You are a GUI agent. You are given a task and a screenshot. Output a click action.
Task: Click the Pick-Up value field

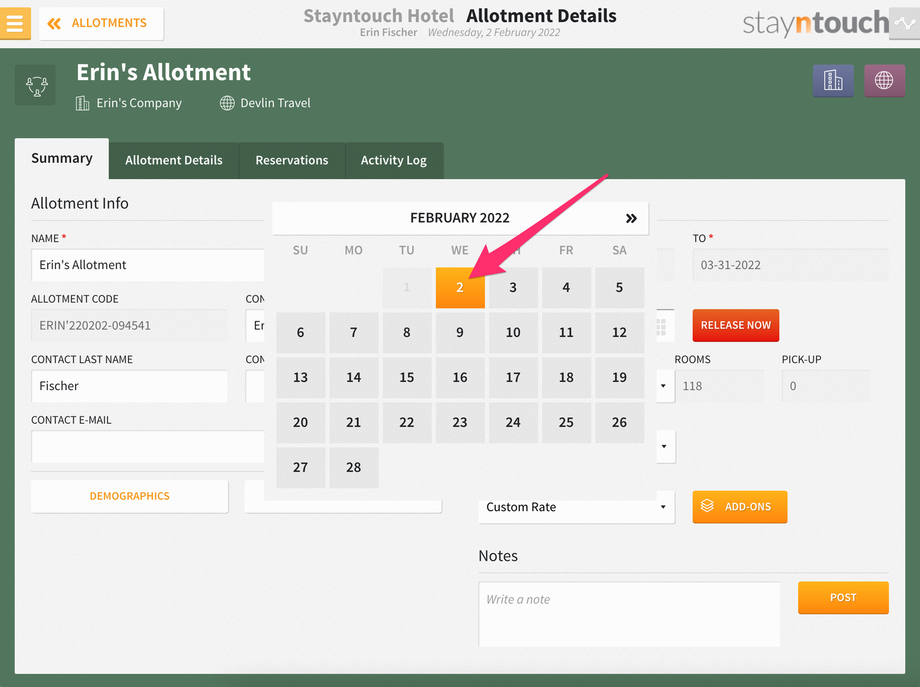click(826, 386)
